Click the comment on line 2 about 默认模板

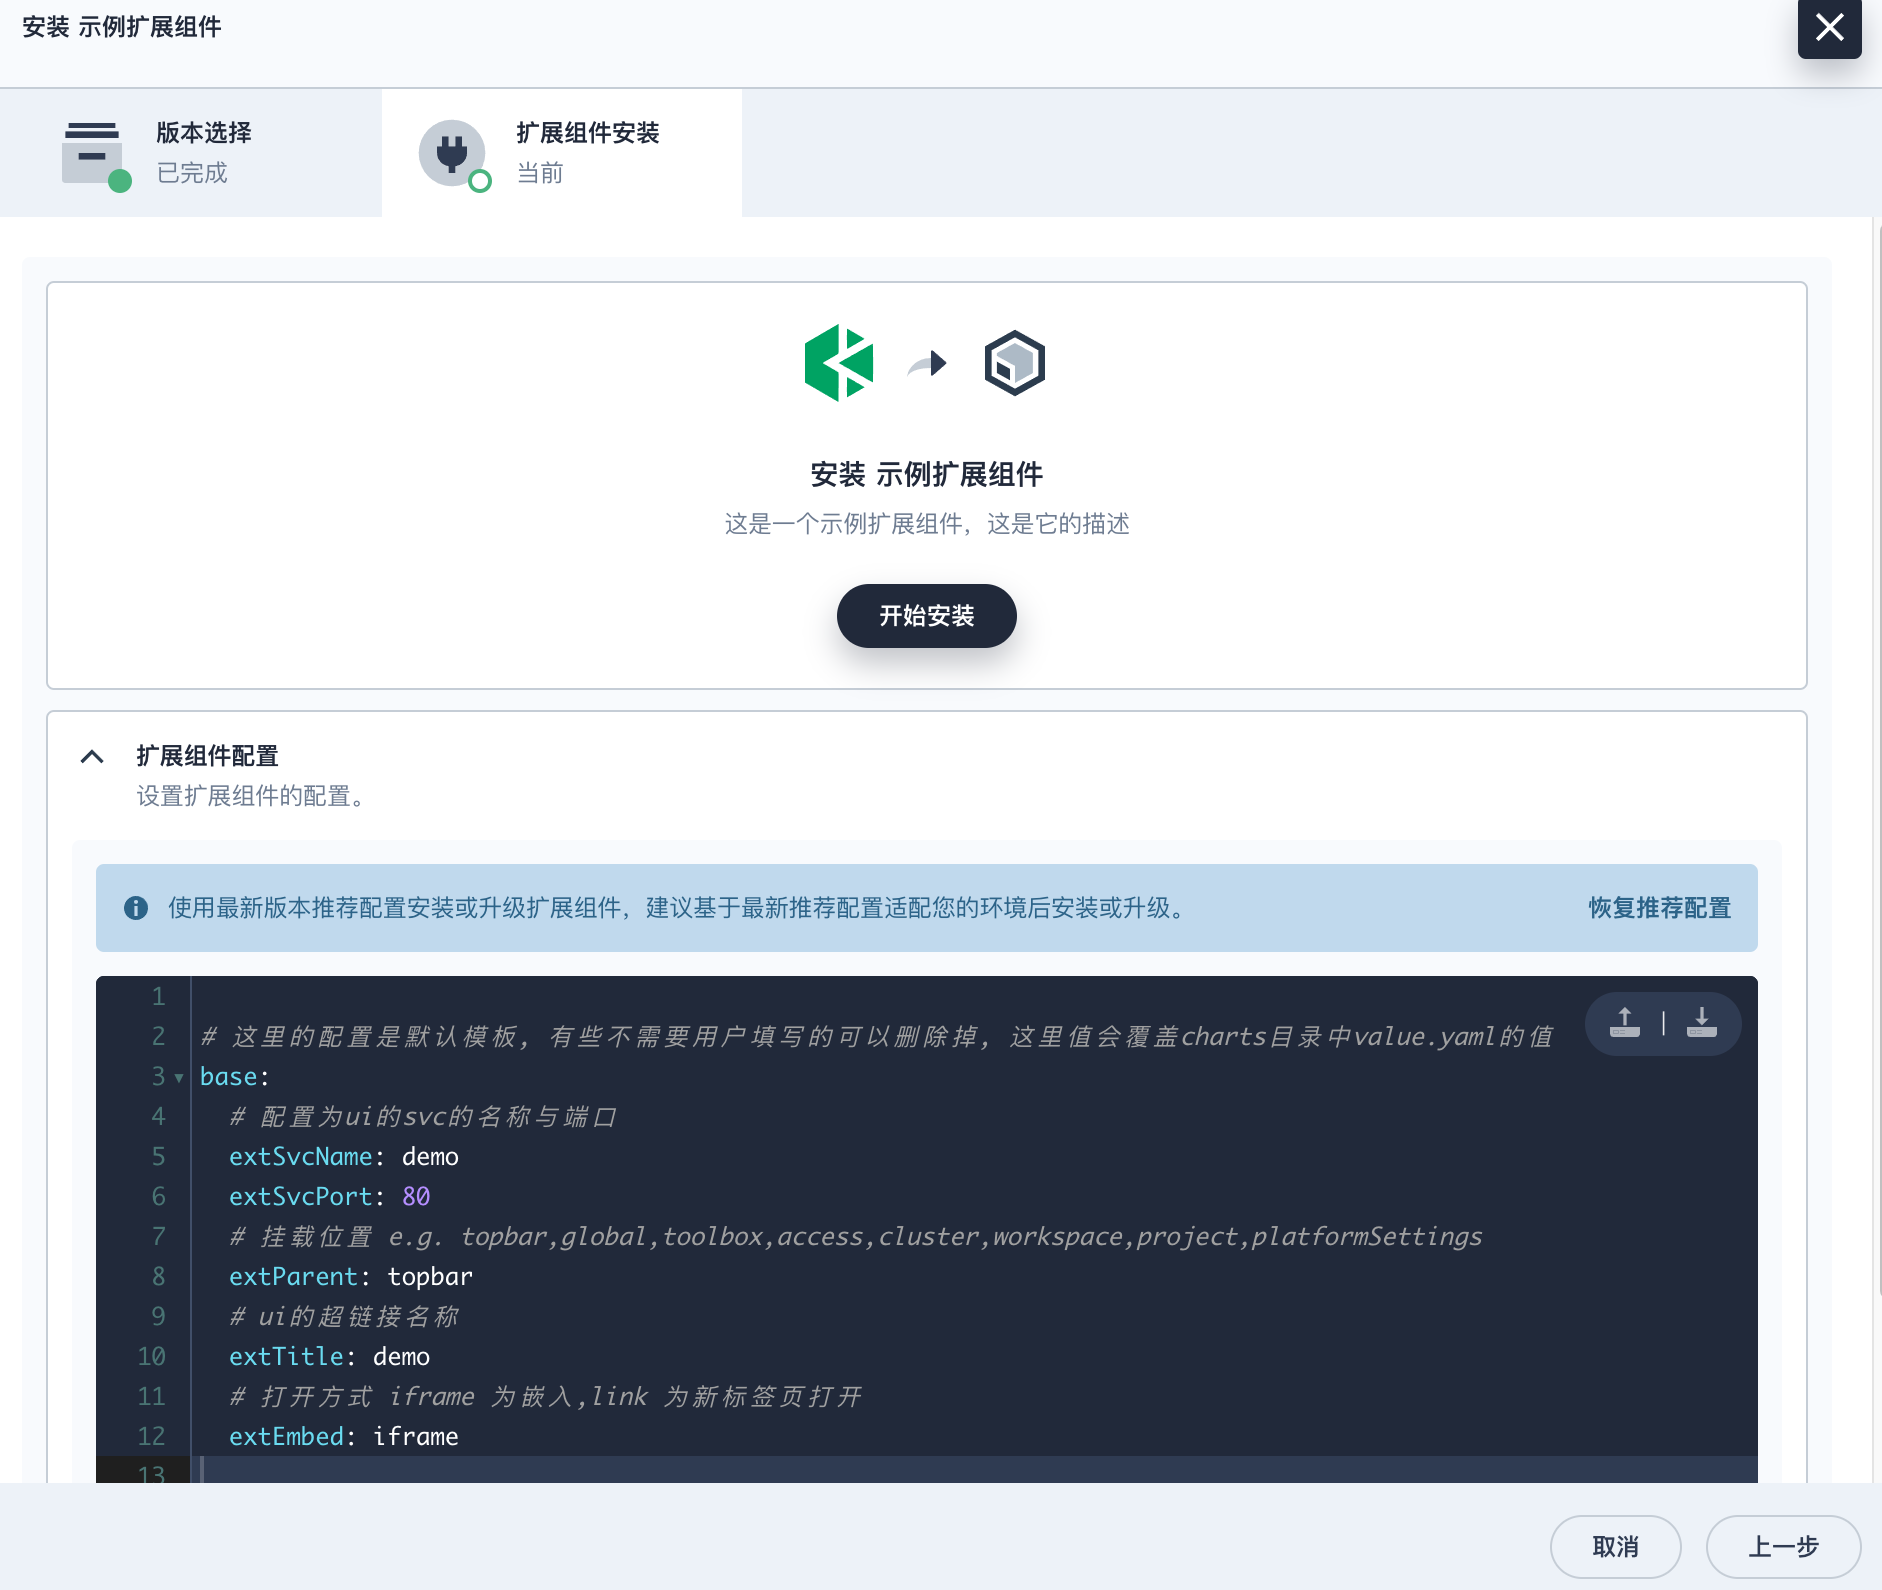click(x=877, y=1037)
